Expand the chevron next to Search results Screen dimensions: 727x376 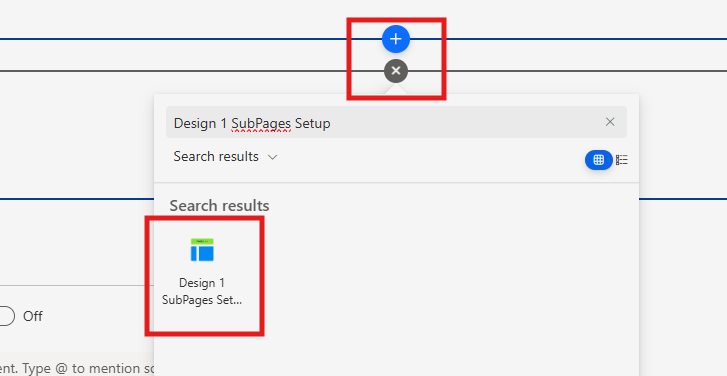[273, 157]
